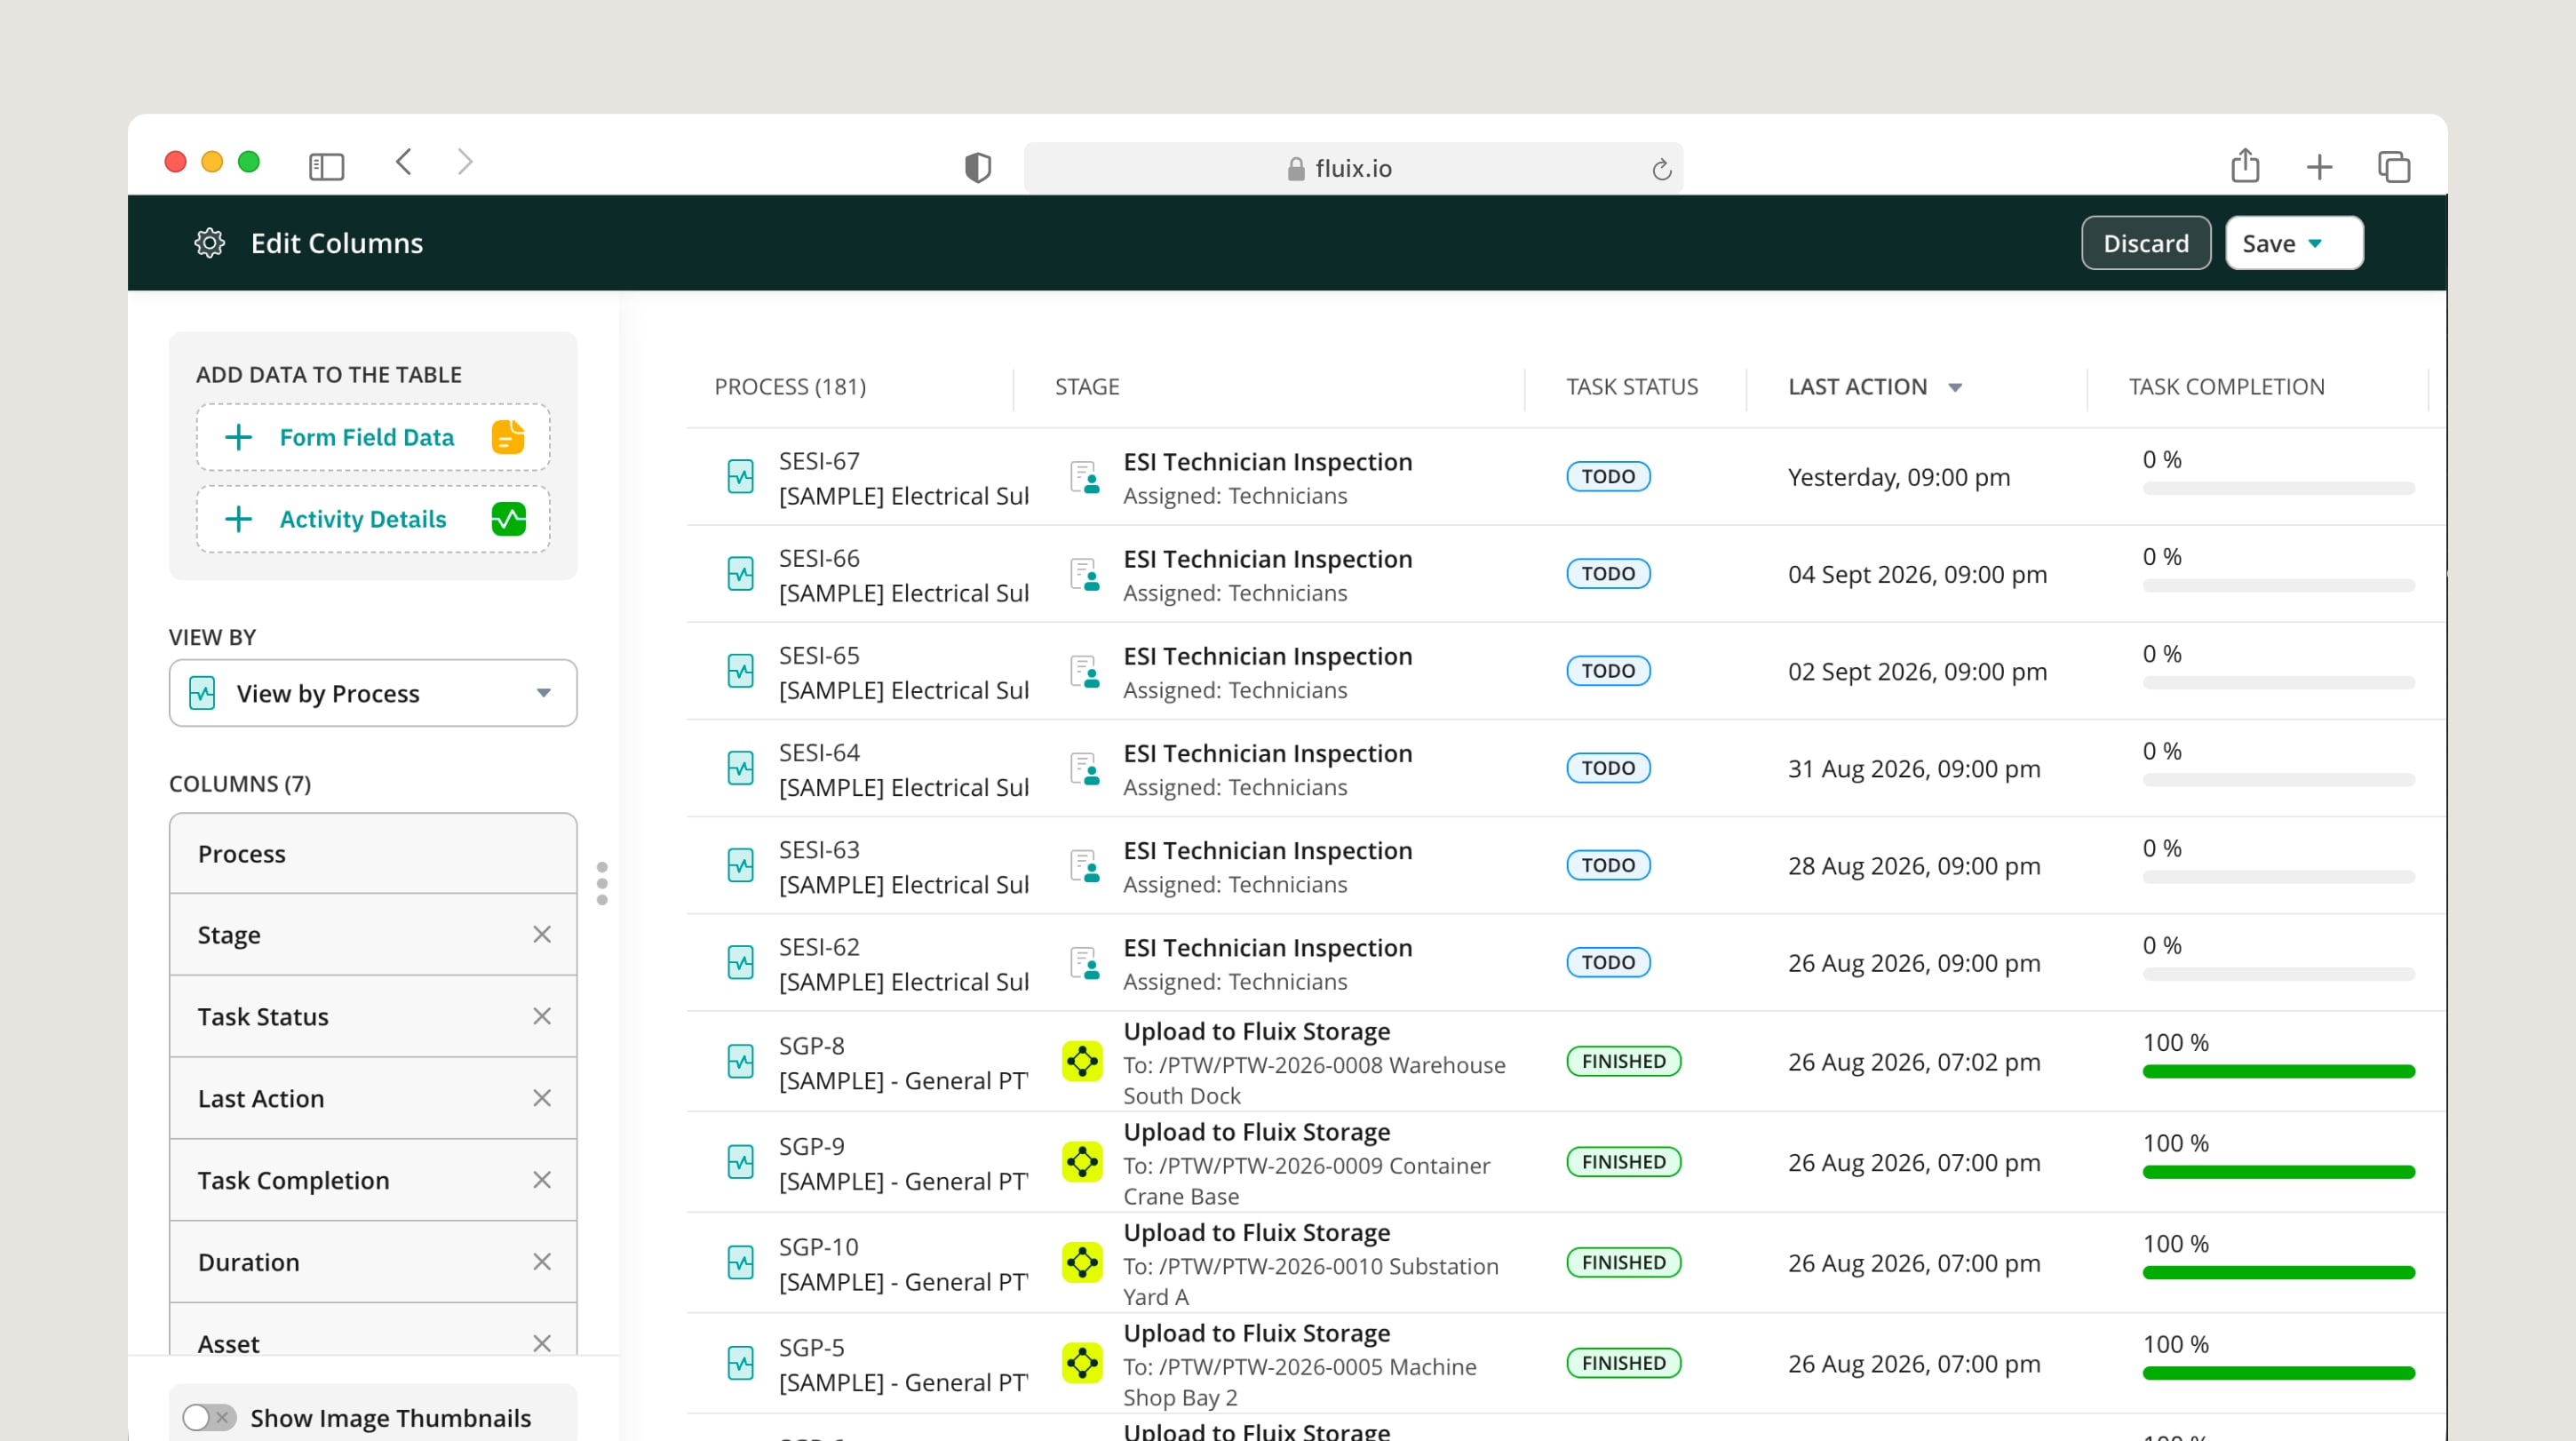This screenshot has width=2576, height=1441.
Task: Click 'Yesterday, 09:00 pm' last action cell
Action: click(1898, 477)
